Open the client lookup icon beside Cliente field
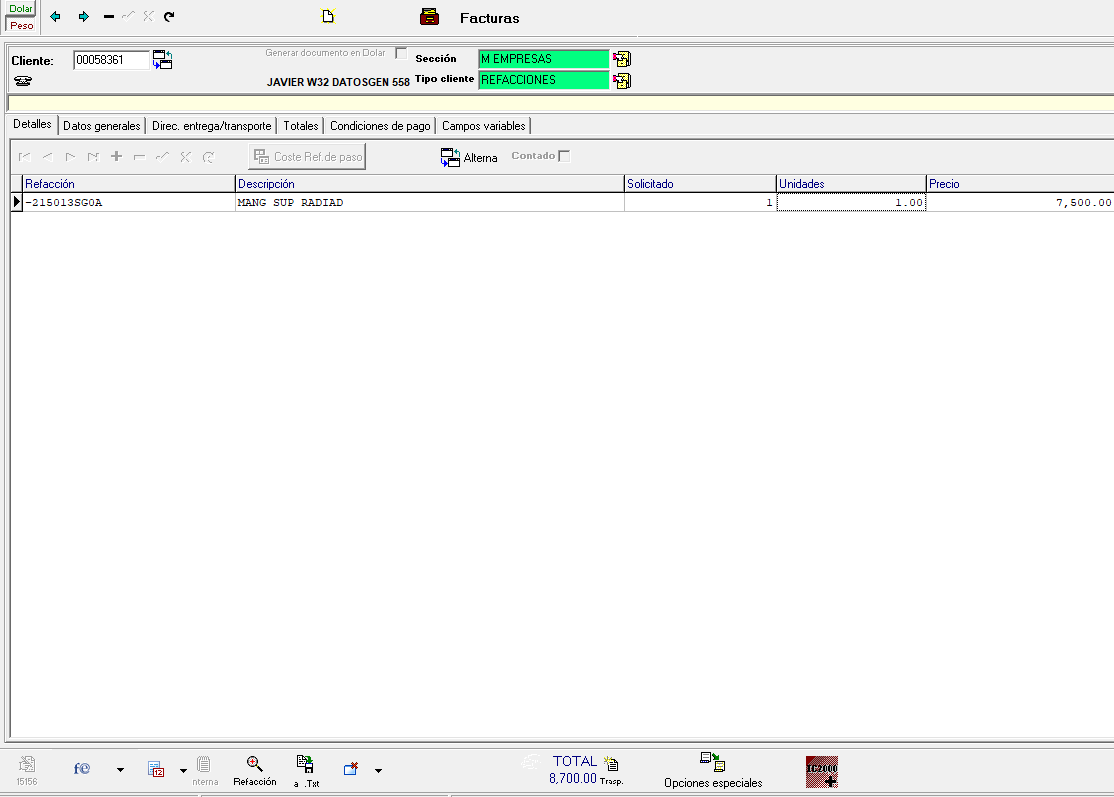Image resolution: width=1114 pixels, height=797 pixels. [162, 60]
